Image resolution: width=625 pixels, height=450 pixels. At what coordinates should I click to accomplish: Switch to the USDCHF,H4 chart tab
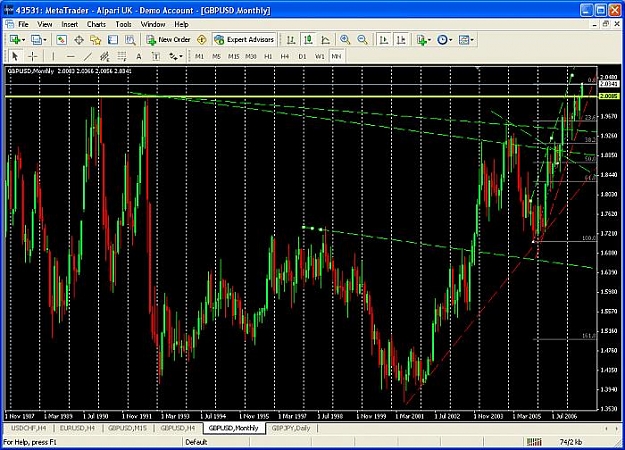(x=29, y=428)
